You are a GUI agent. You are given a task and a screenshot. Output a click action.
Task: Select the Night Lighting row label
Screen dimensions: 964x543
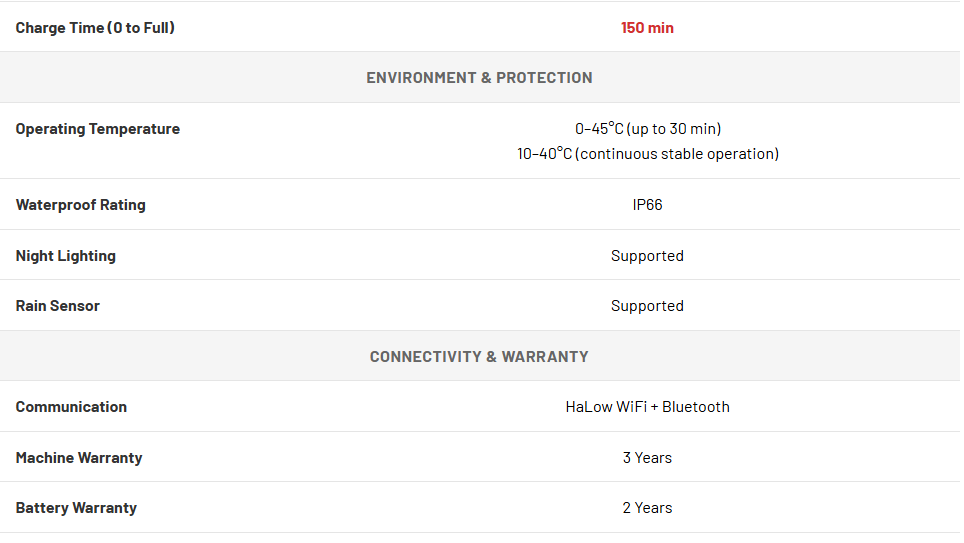point(66,256)
